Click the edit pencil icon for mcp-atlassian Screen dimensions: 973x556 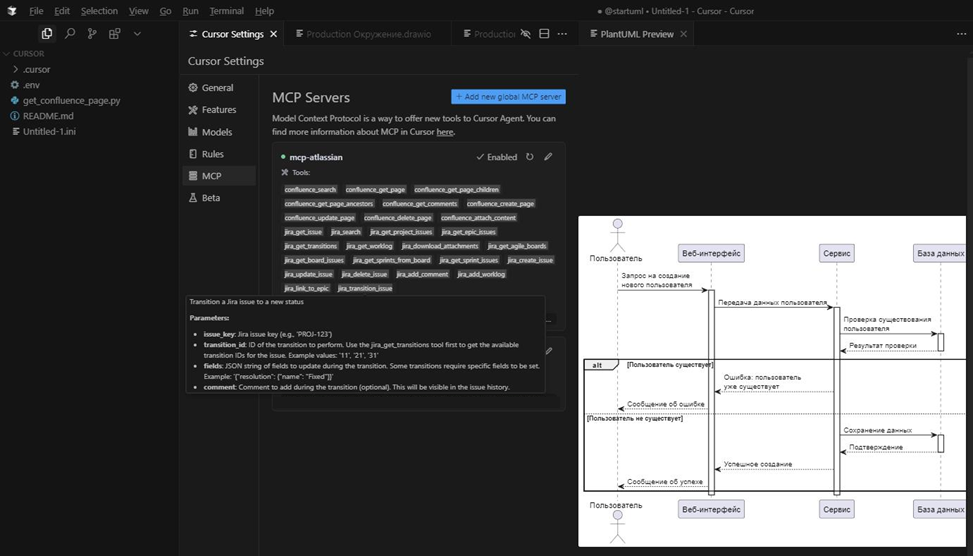pos(548,157)
